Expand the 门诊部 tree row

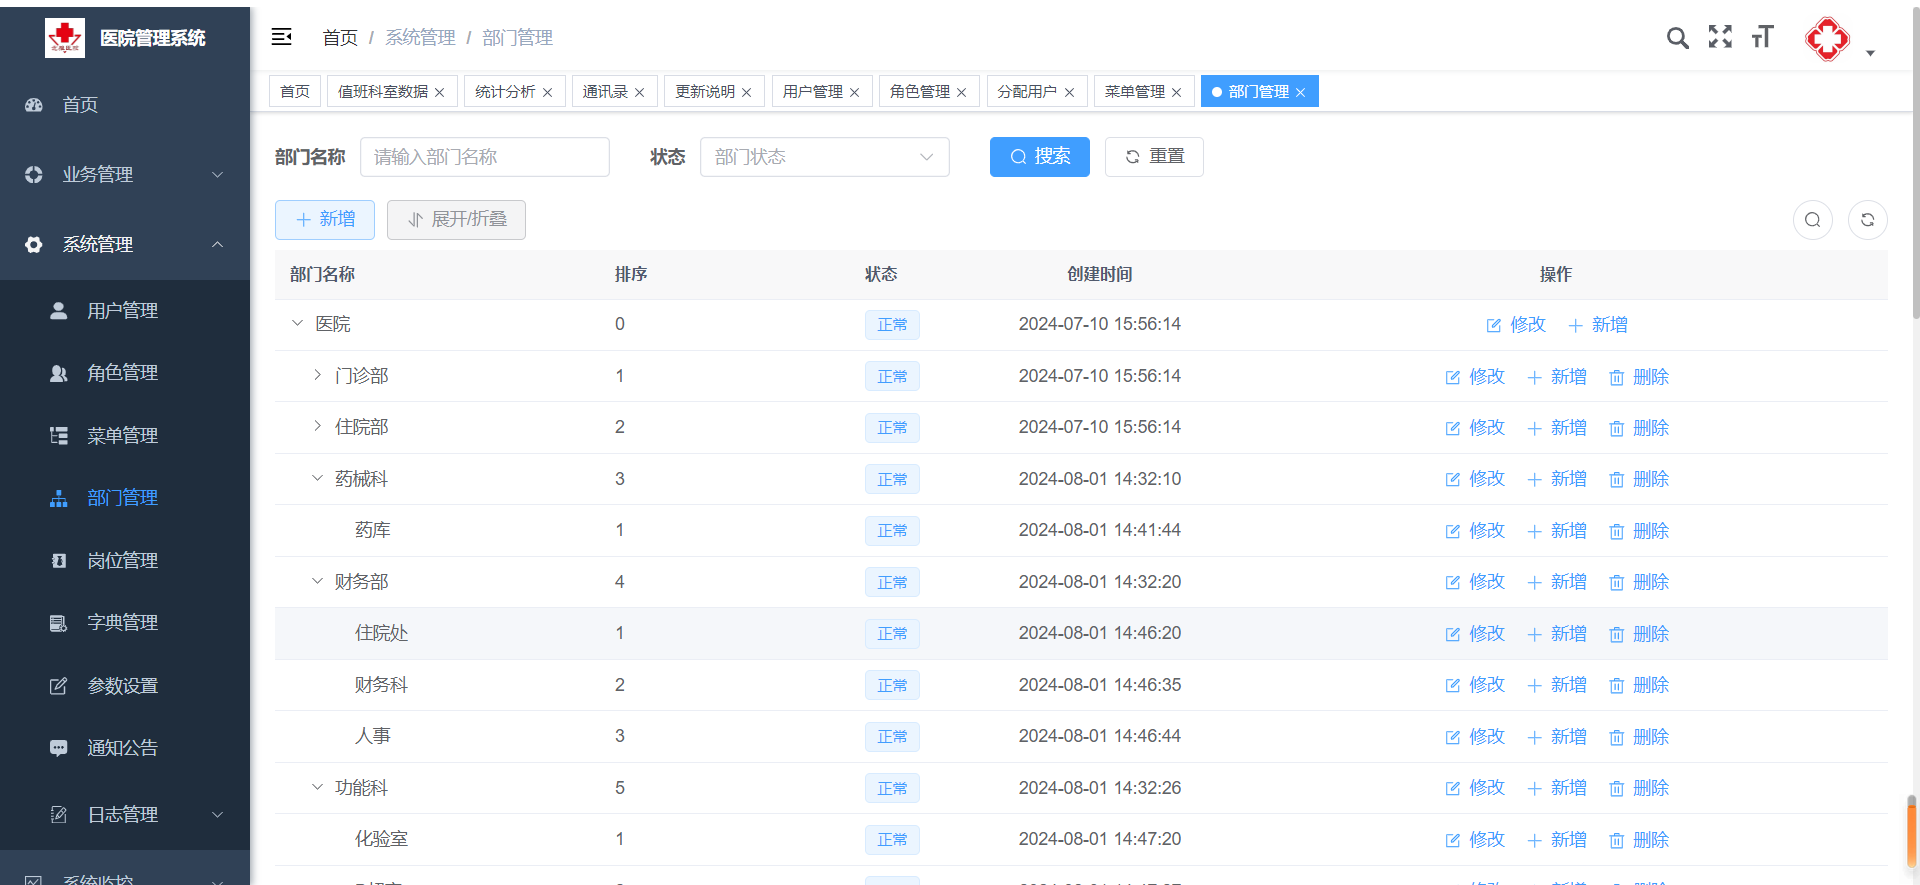point(317,375)
